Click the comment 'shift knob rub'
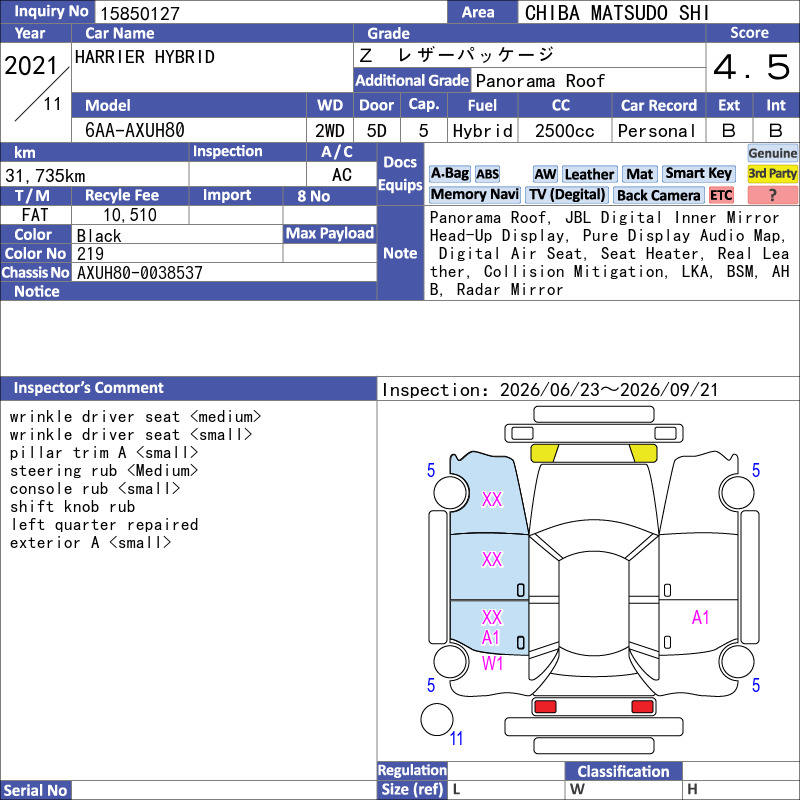Screen dimensions: 800x800 72,507
